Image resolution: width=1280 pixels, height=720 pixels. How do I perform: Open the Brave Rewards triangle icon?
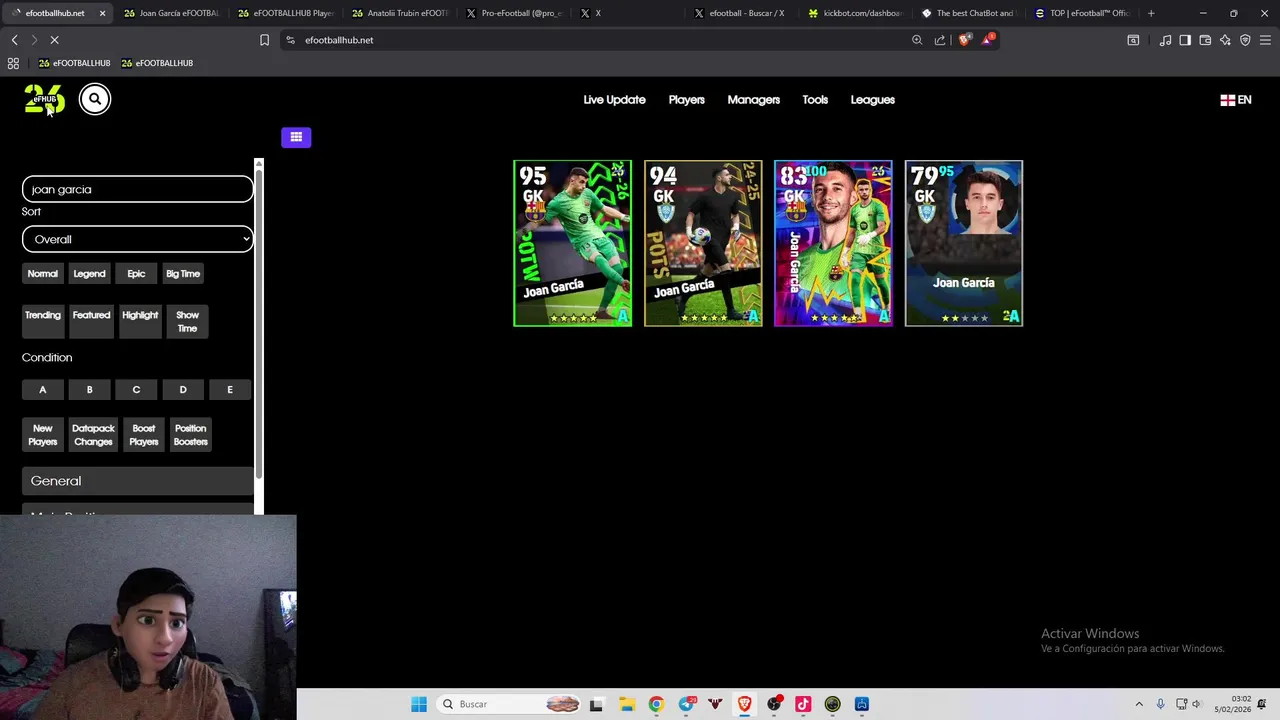988,40
